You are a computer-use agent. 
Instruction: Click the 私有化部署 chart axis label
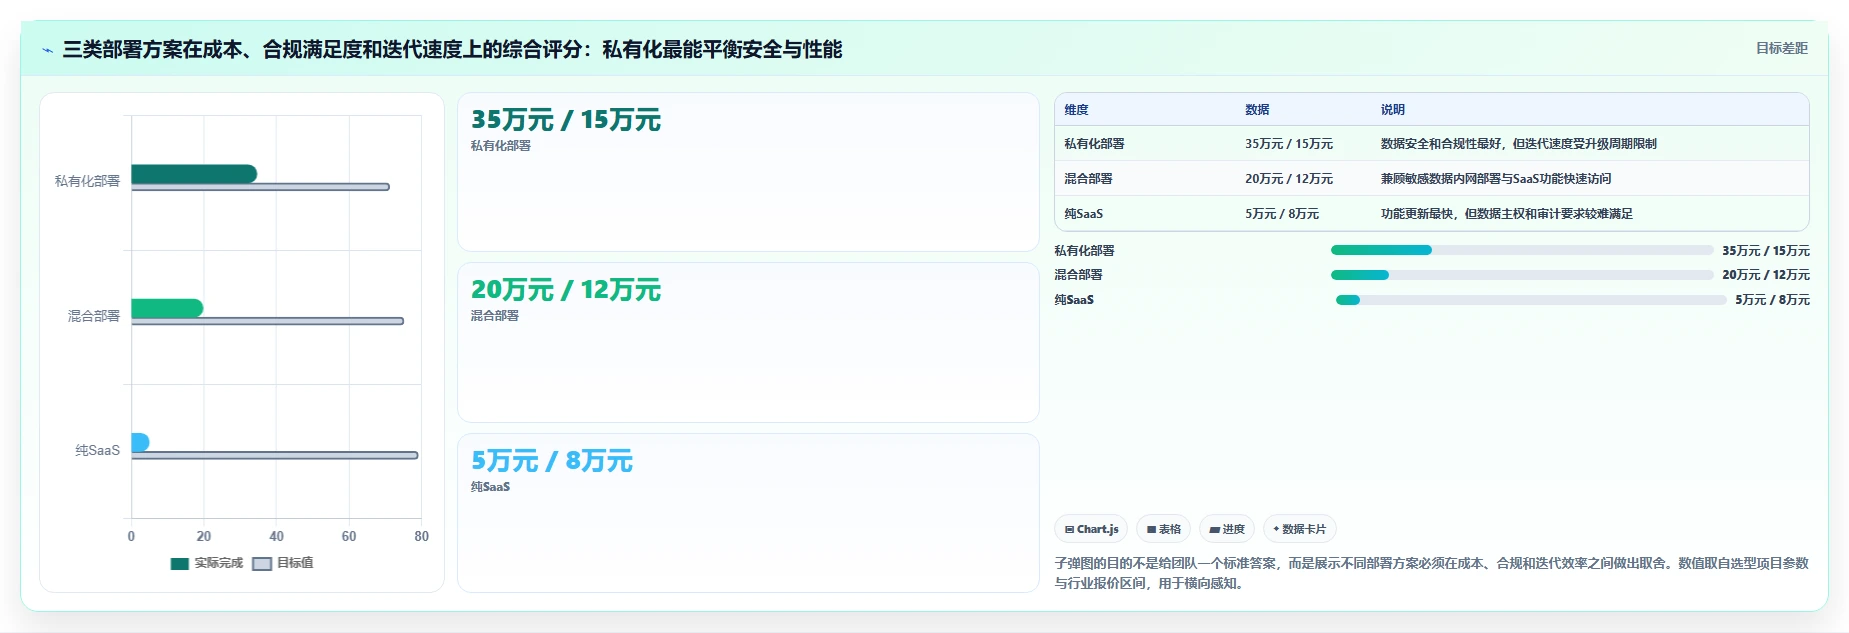(x=87, y=181)
